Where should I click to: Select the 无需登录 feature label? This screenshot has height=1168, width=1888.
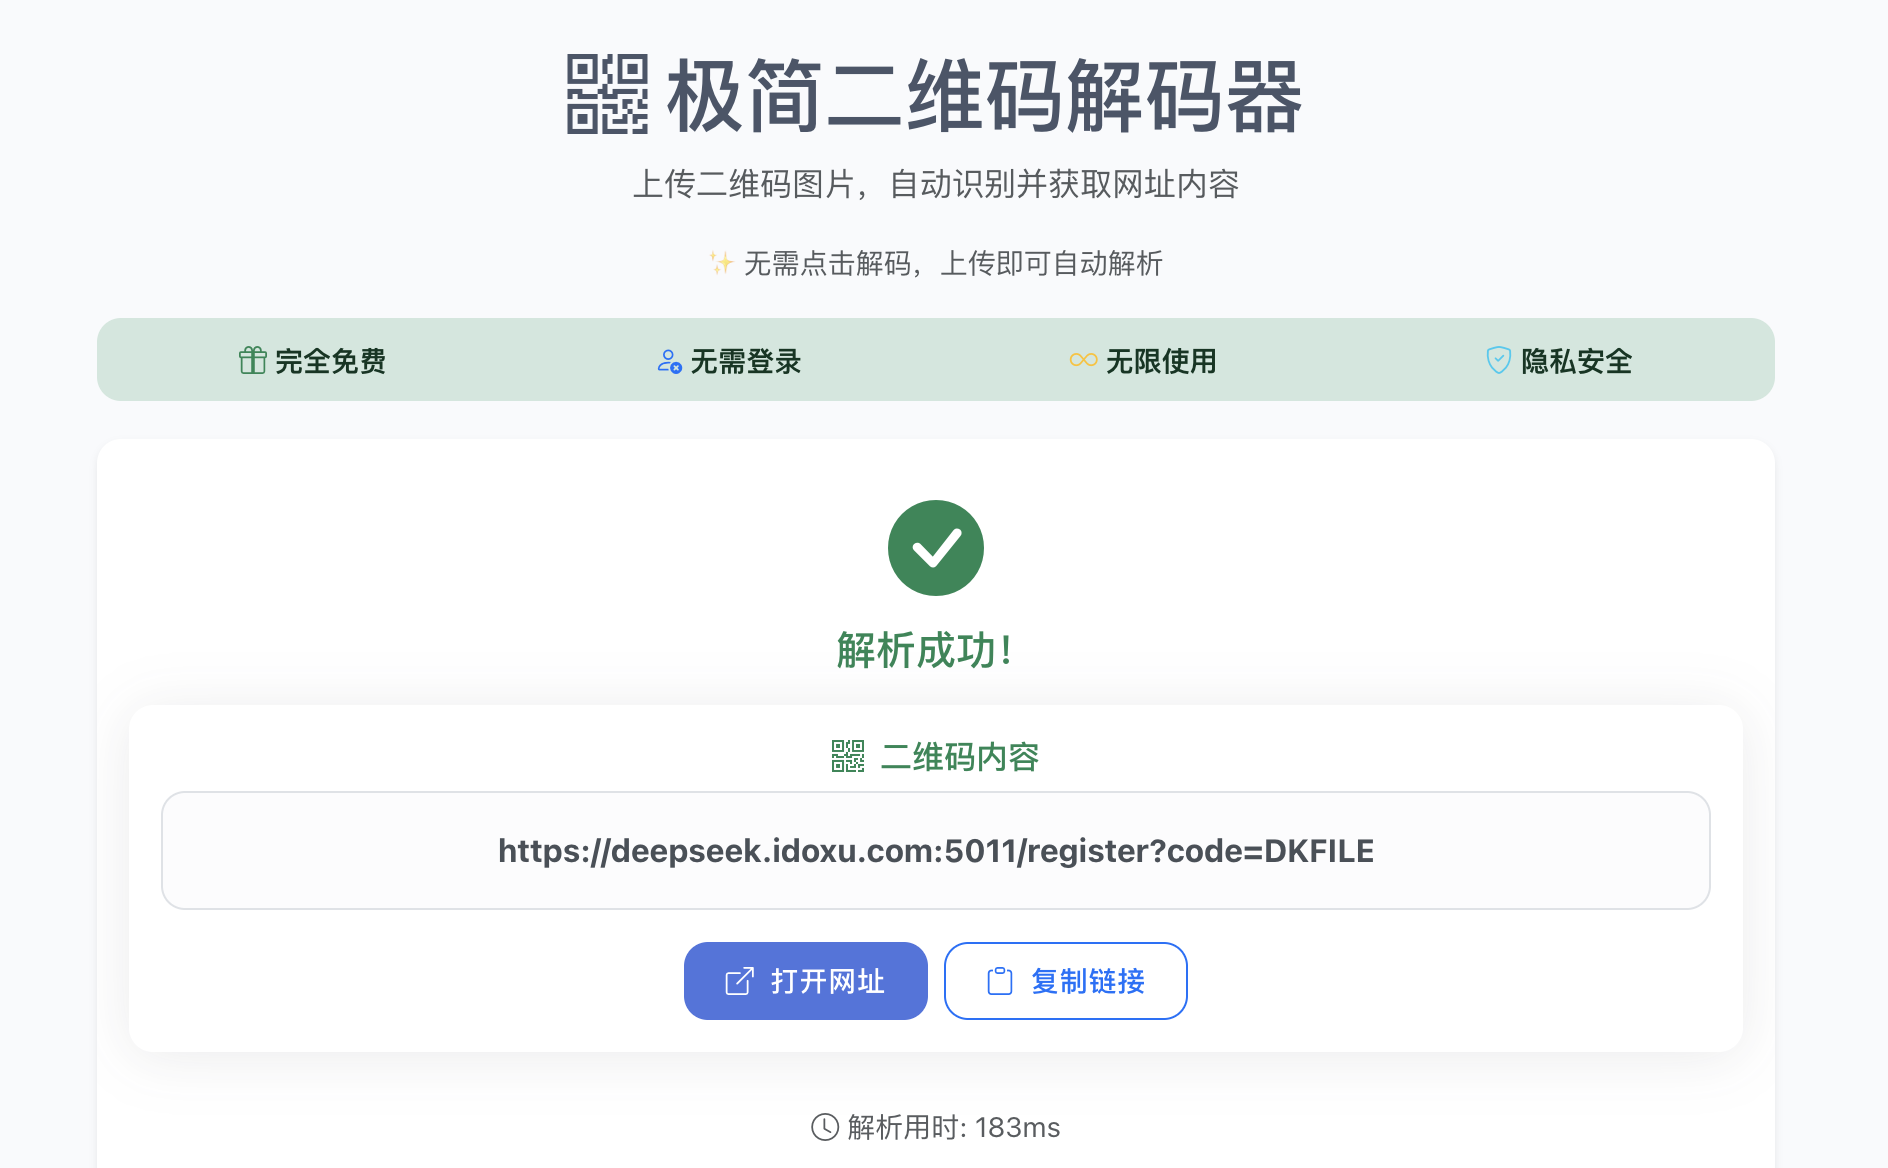[746, 361]
